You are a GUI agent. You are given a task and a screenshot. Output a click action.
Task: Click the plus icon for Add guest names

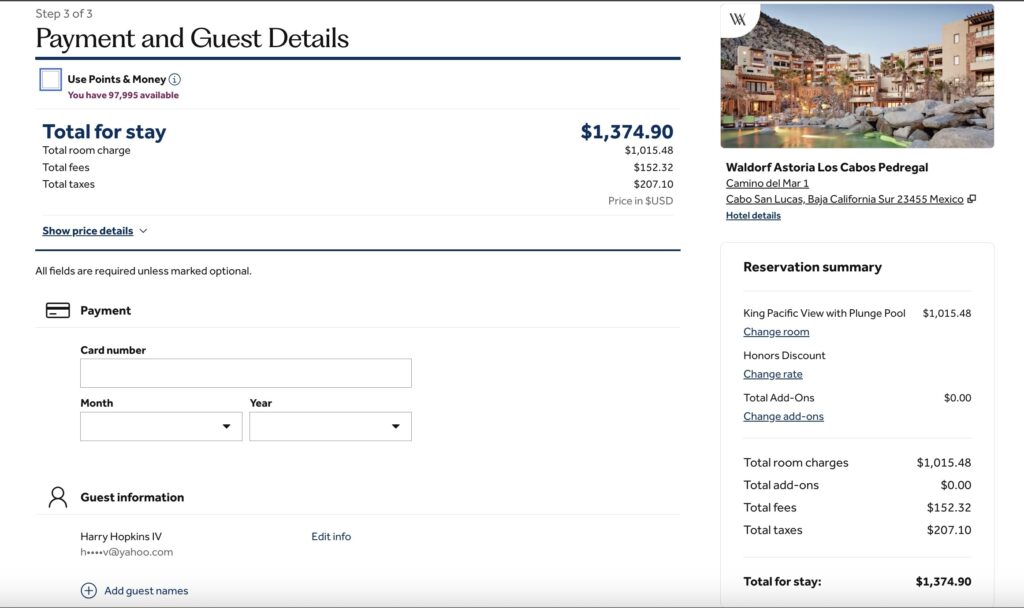(89, 591)
